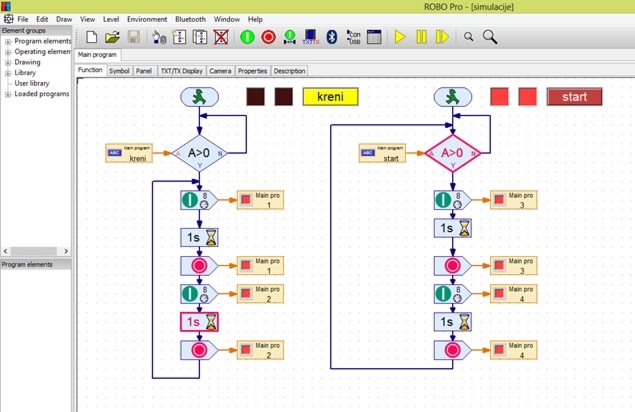Expand the Drawing tree node
The height and width of the screenshot is (412, 635).
(x=8, y=62)
